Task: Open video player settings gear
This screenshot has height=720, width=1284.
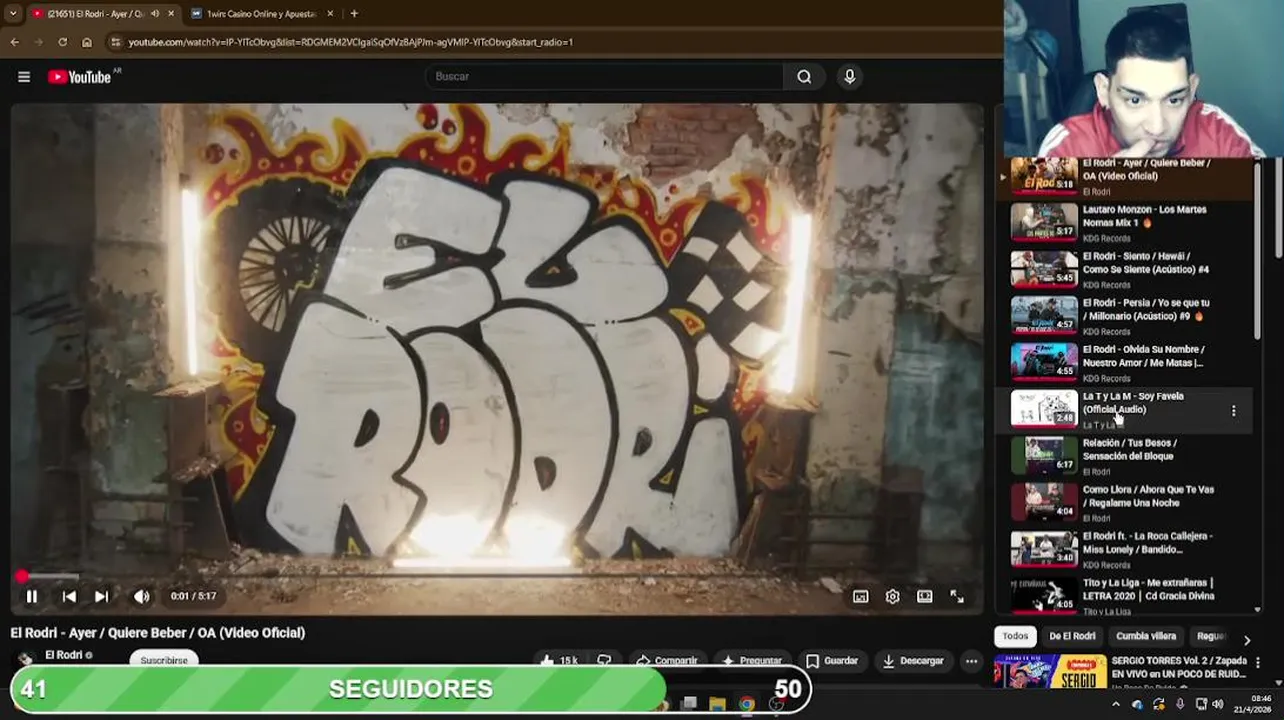Action: 892,597
